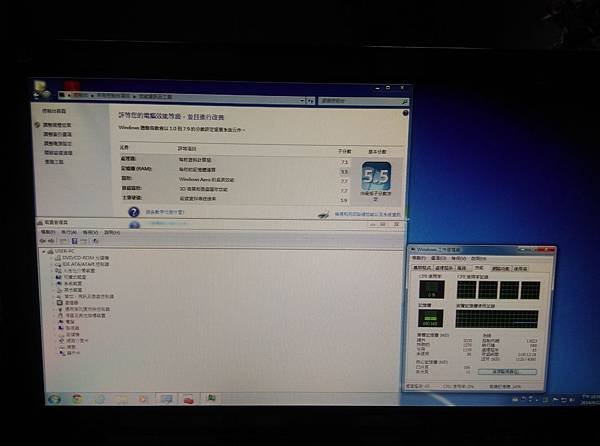Screen dimensions: 600x446
Task: Open the 調整索引選項 link in left pane
Action: [57, 134]
